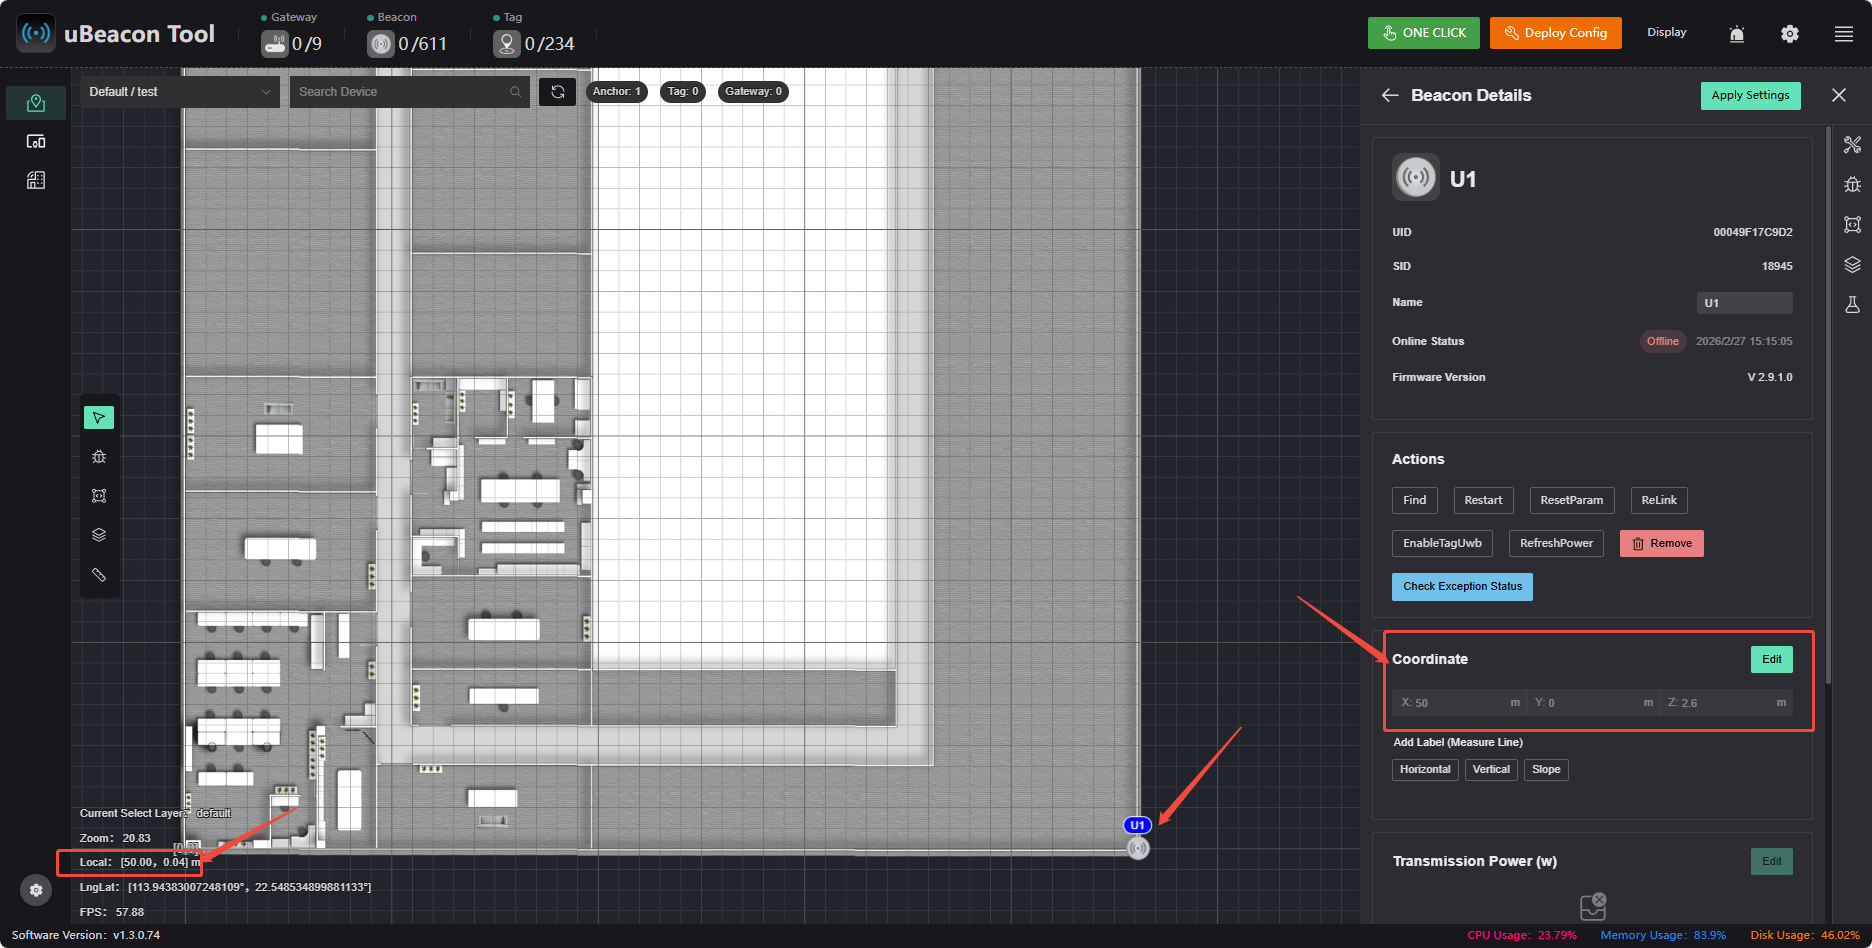Go back using the Beacon Details arrow
Viewport: 1872px width, 948px height.
[1390, 95]
